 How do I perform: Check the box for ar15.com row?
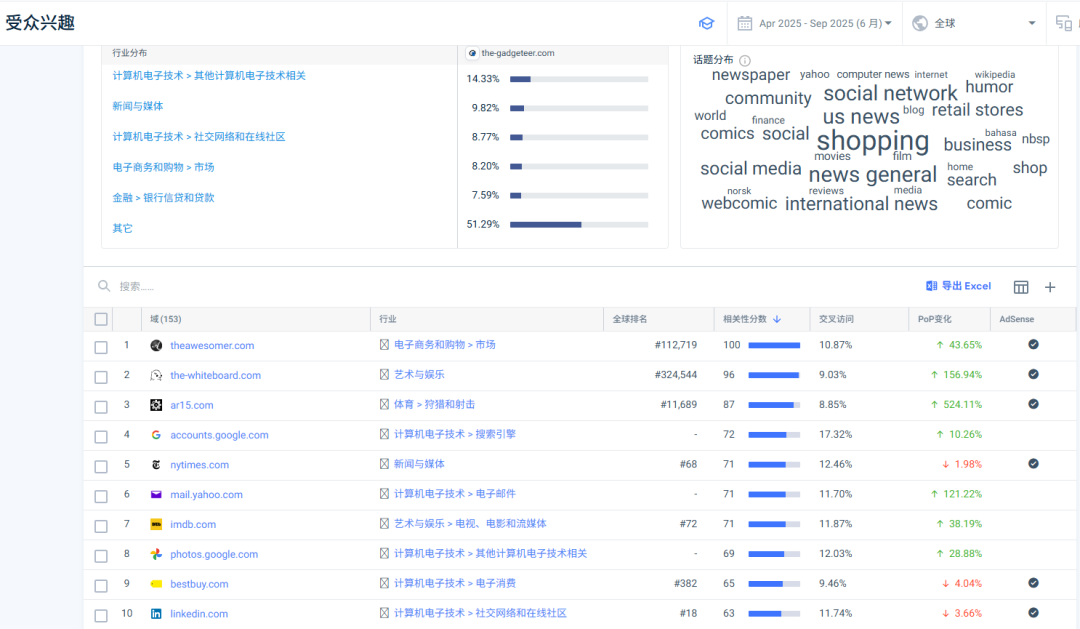pyautogui.click(x=101, y=406)
